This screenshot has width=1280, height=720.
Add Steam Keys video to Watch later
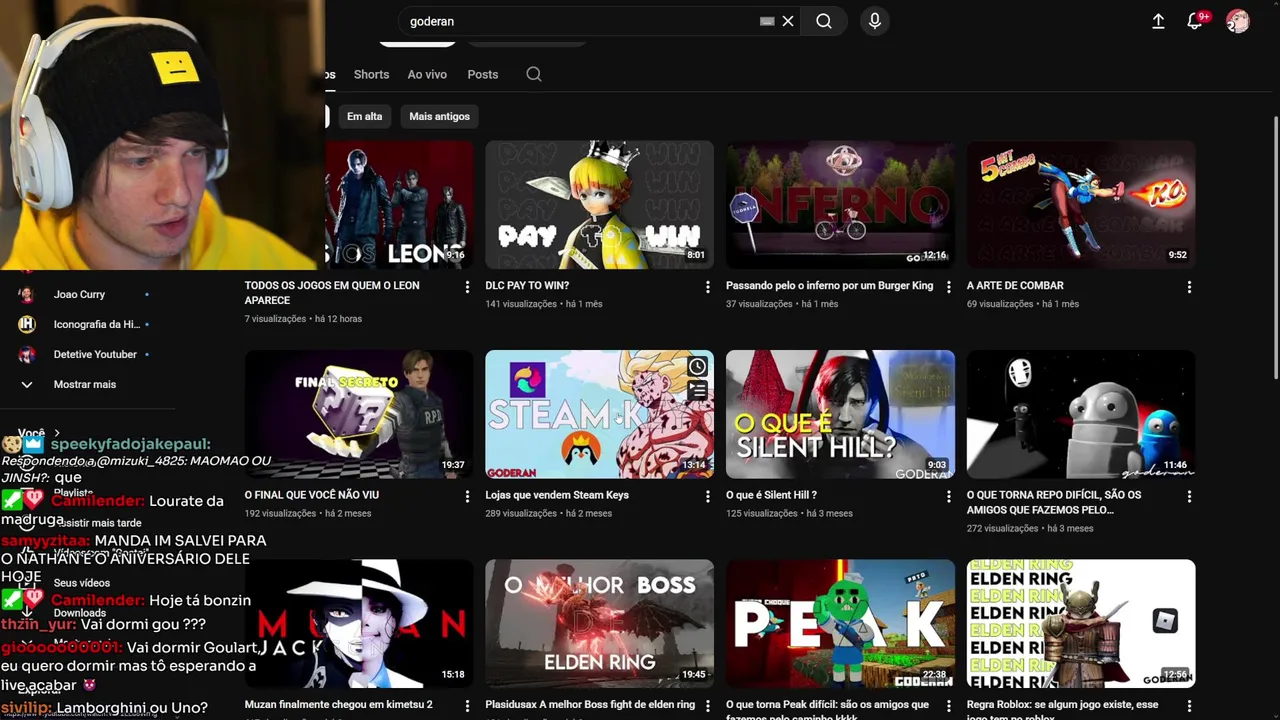point(697,367)
